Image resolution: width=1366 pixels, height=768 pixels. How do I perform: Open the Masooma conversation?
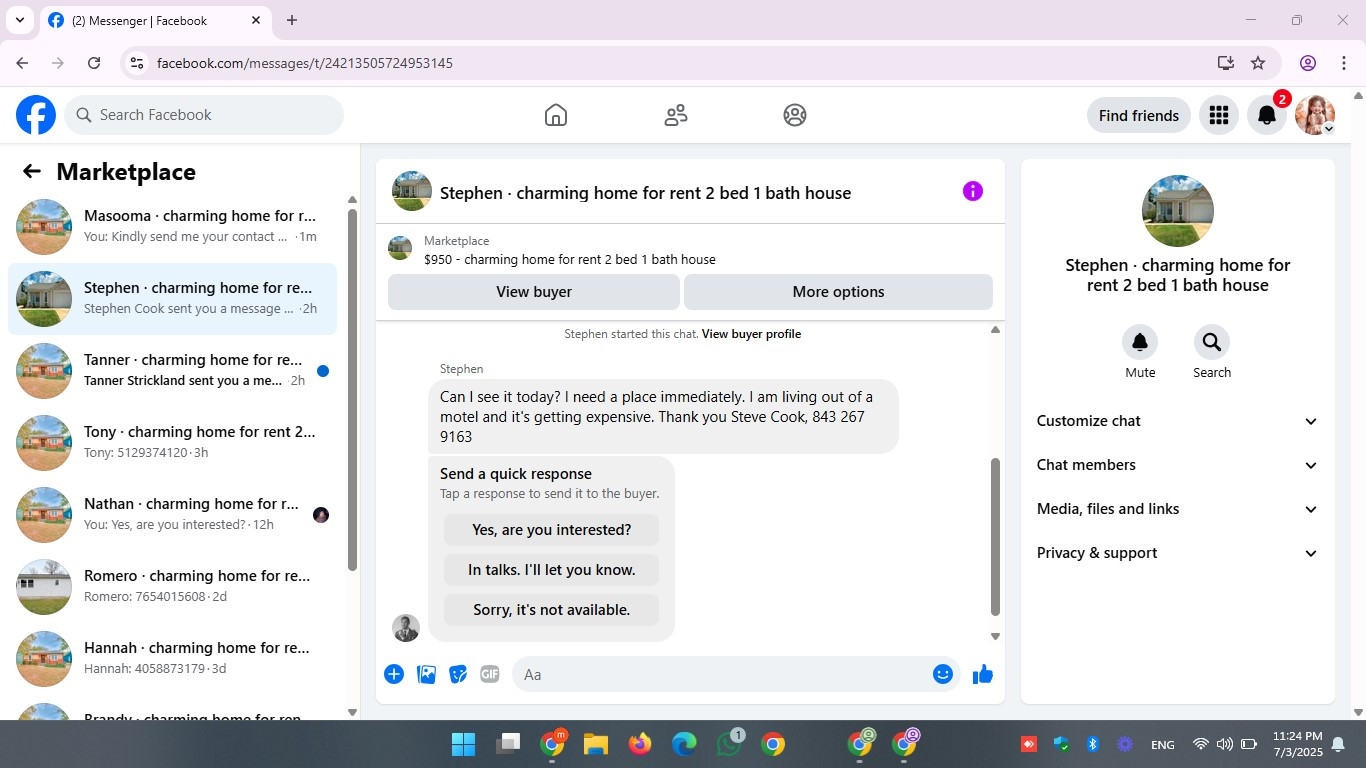pos(172,227)
